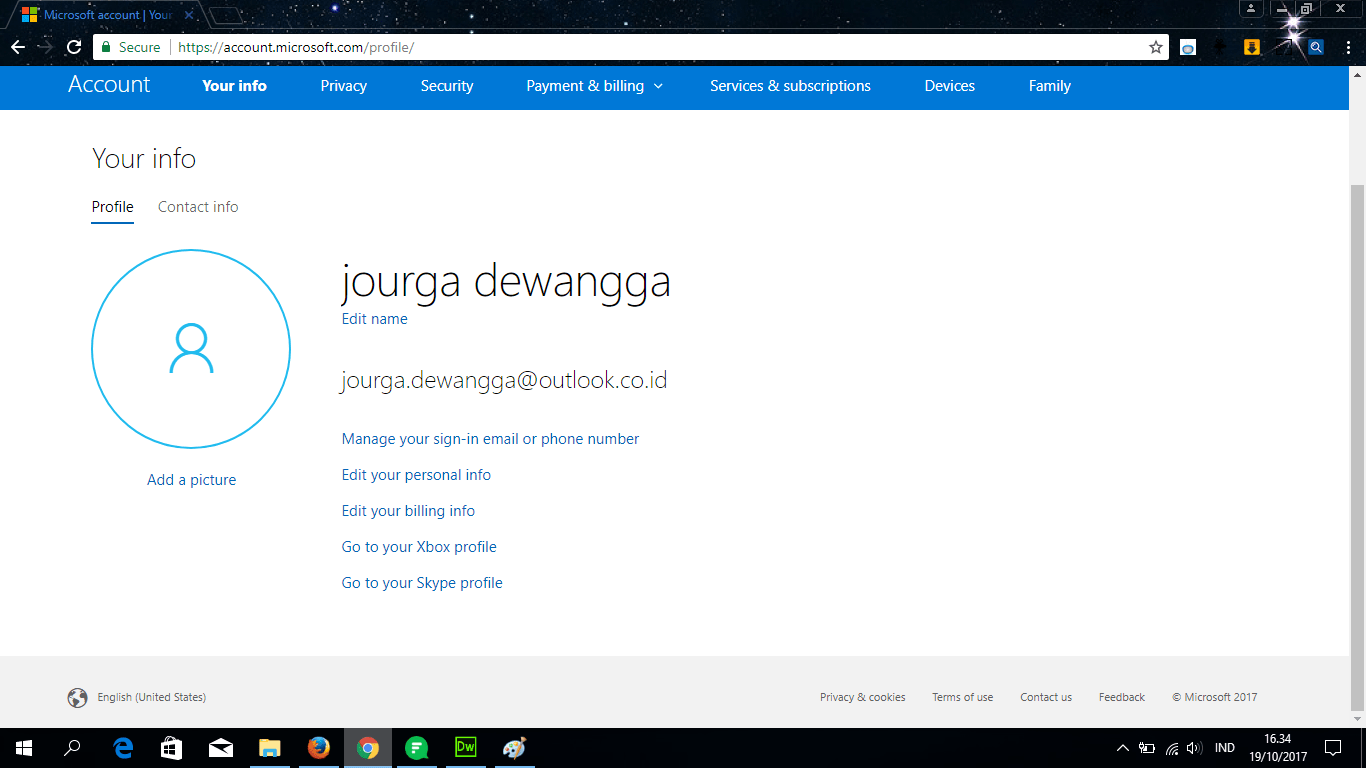Open the Chrome three-dot menu

click(1349, 47)
